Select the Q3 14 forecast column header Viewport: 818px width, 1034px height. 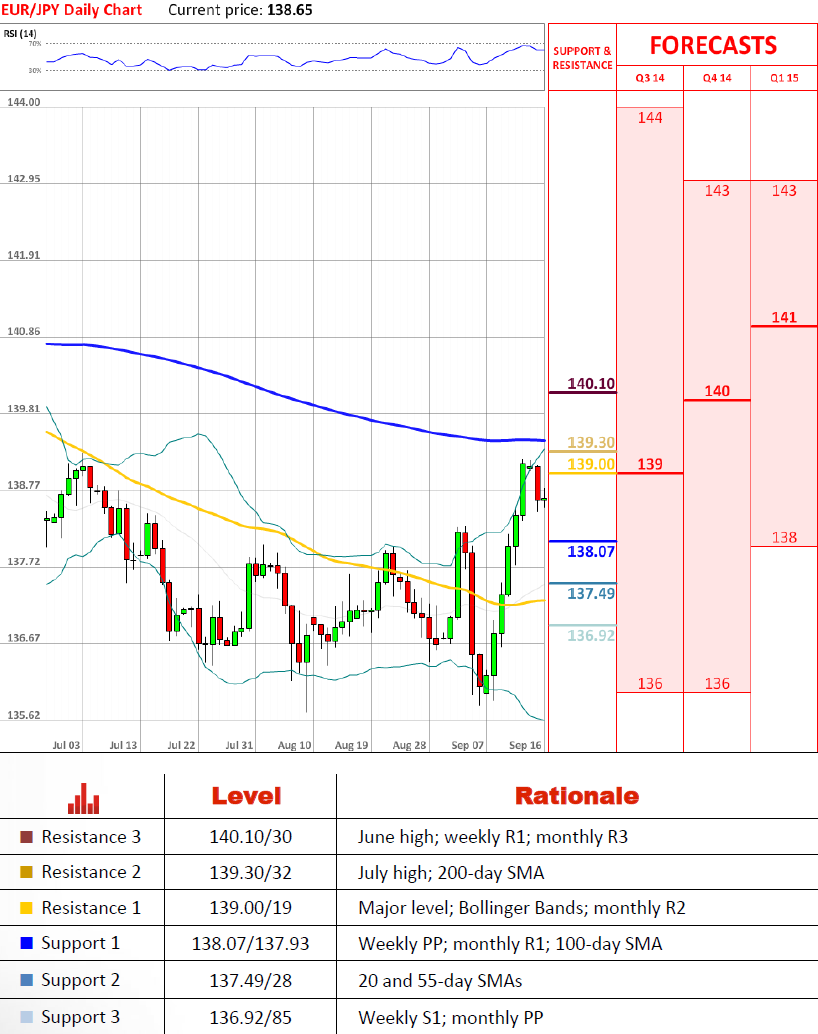pos(650,78)
